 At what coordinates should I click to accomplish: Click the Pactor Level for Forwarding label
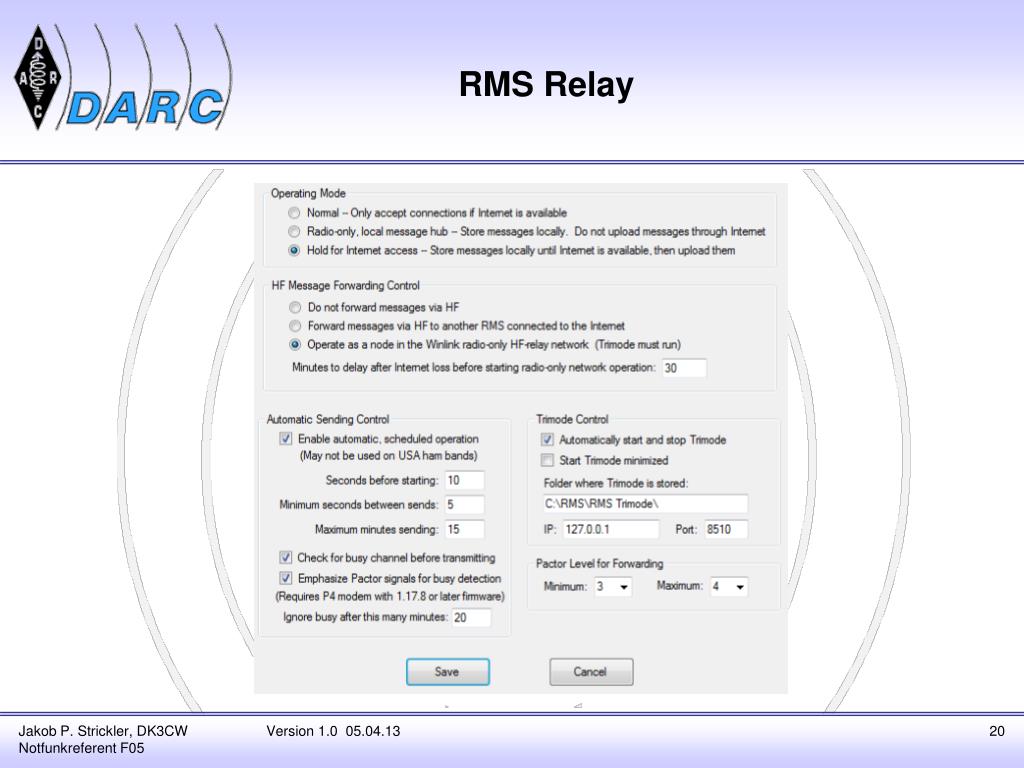pos(600,564)
